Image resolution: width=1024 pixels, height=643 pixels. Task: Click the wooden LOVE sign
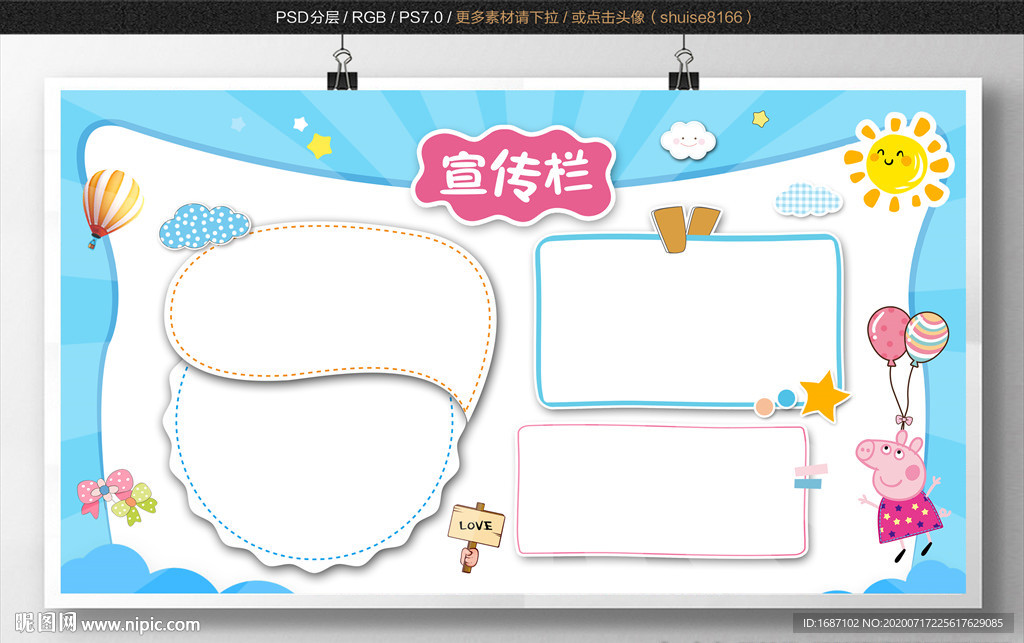click(x=476, y=536)
